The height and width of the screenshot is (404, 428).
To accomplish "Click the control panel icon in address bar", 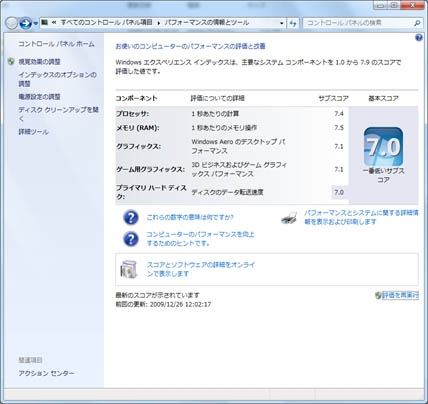I will 45,22.
